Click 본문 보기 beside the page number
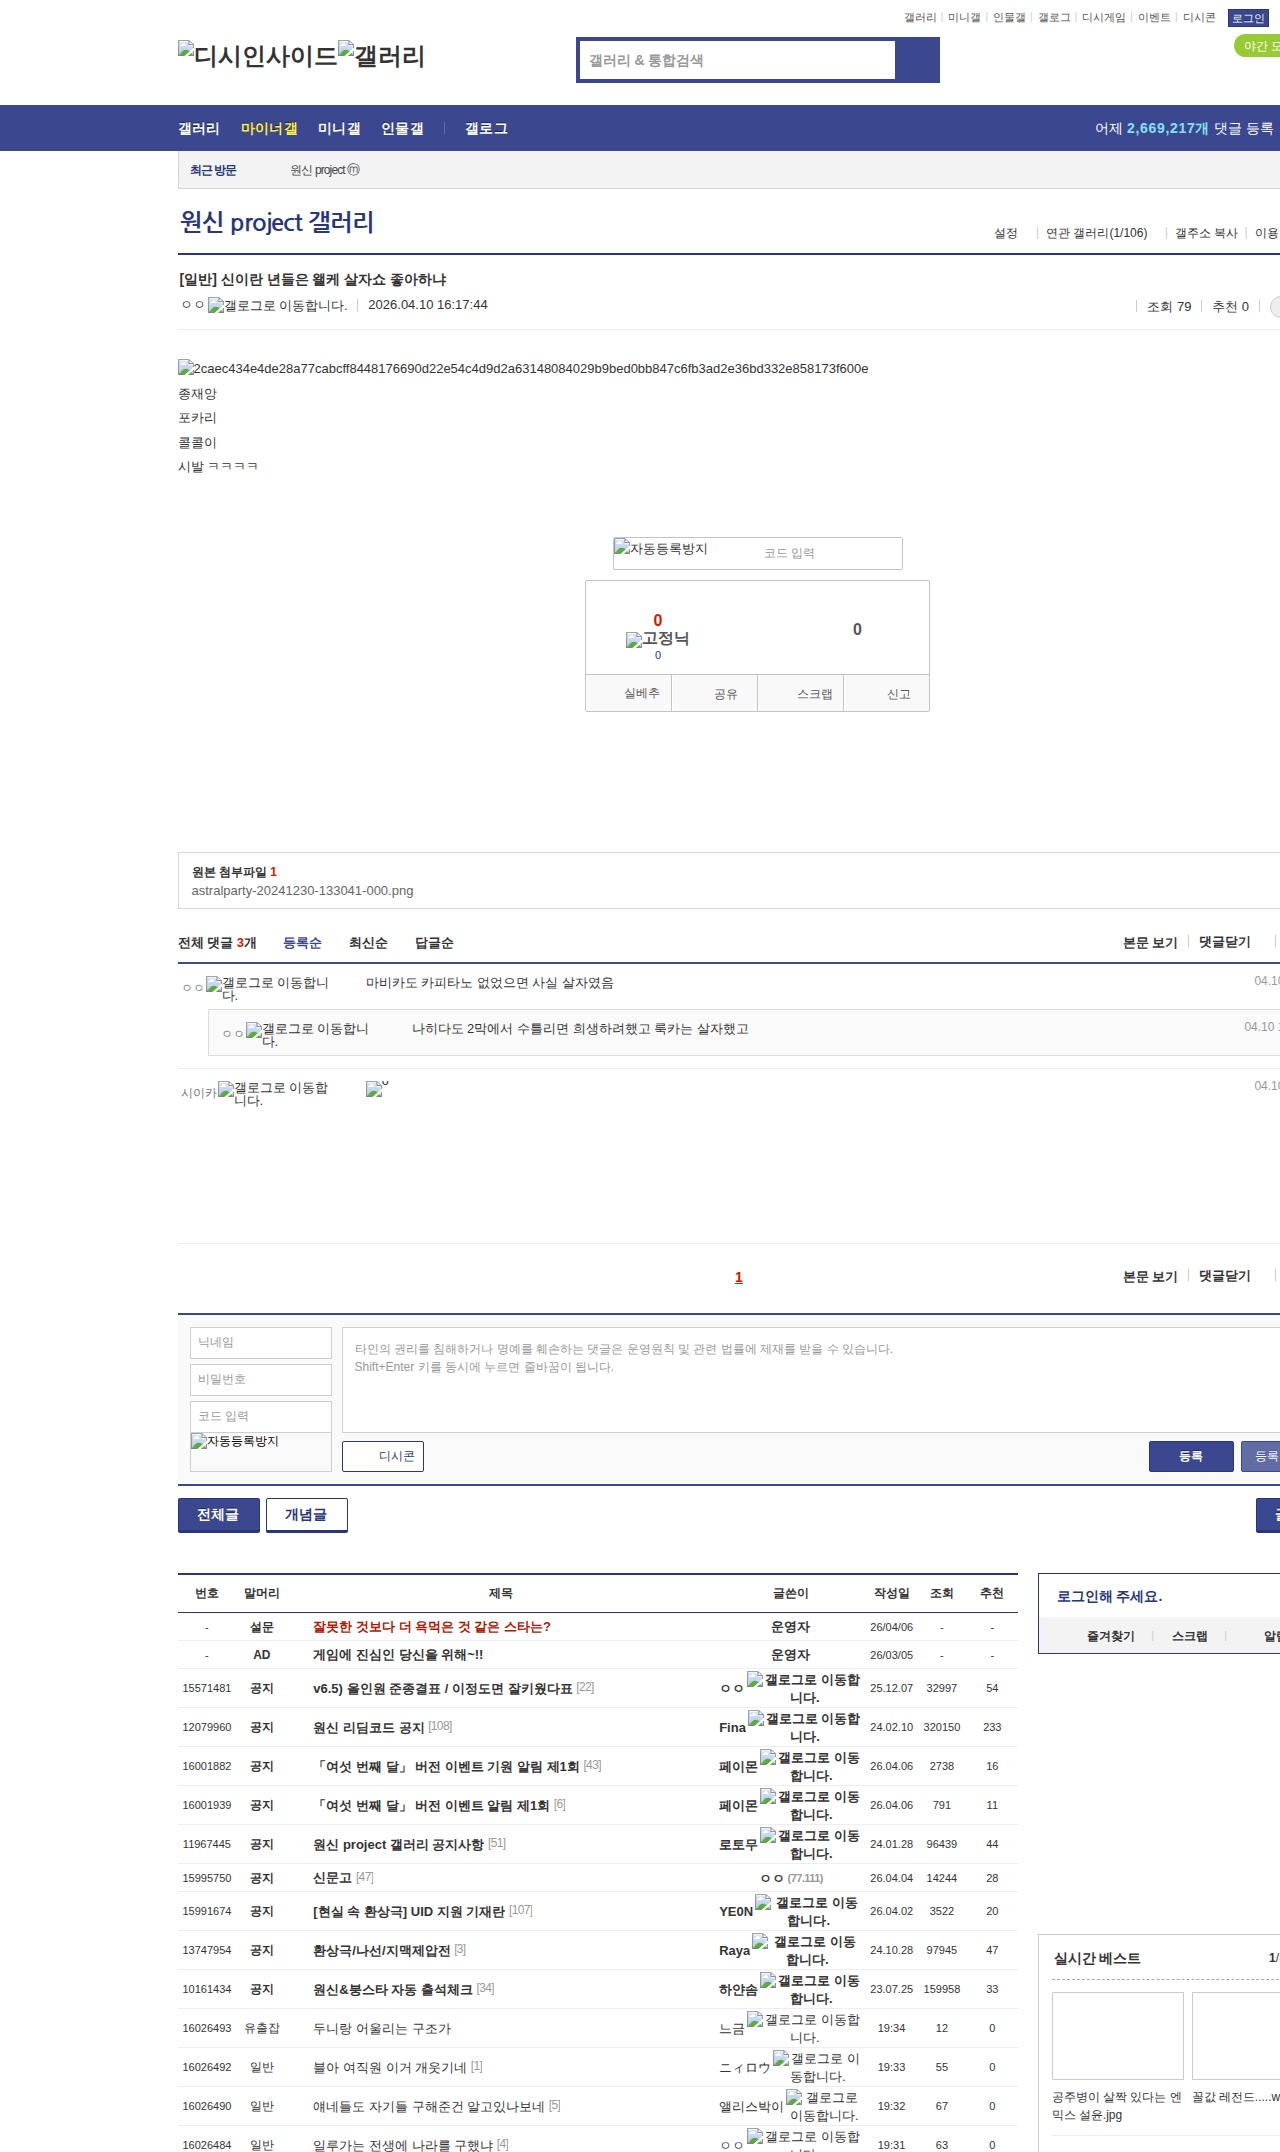The width and height of the screenshot is (1280, 2152). point(1150,1276)
